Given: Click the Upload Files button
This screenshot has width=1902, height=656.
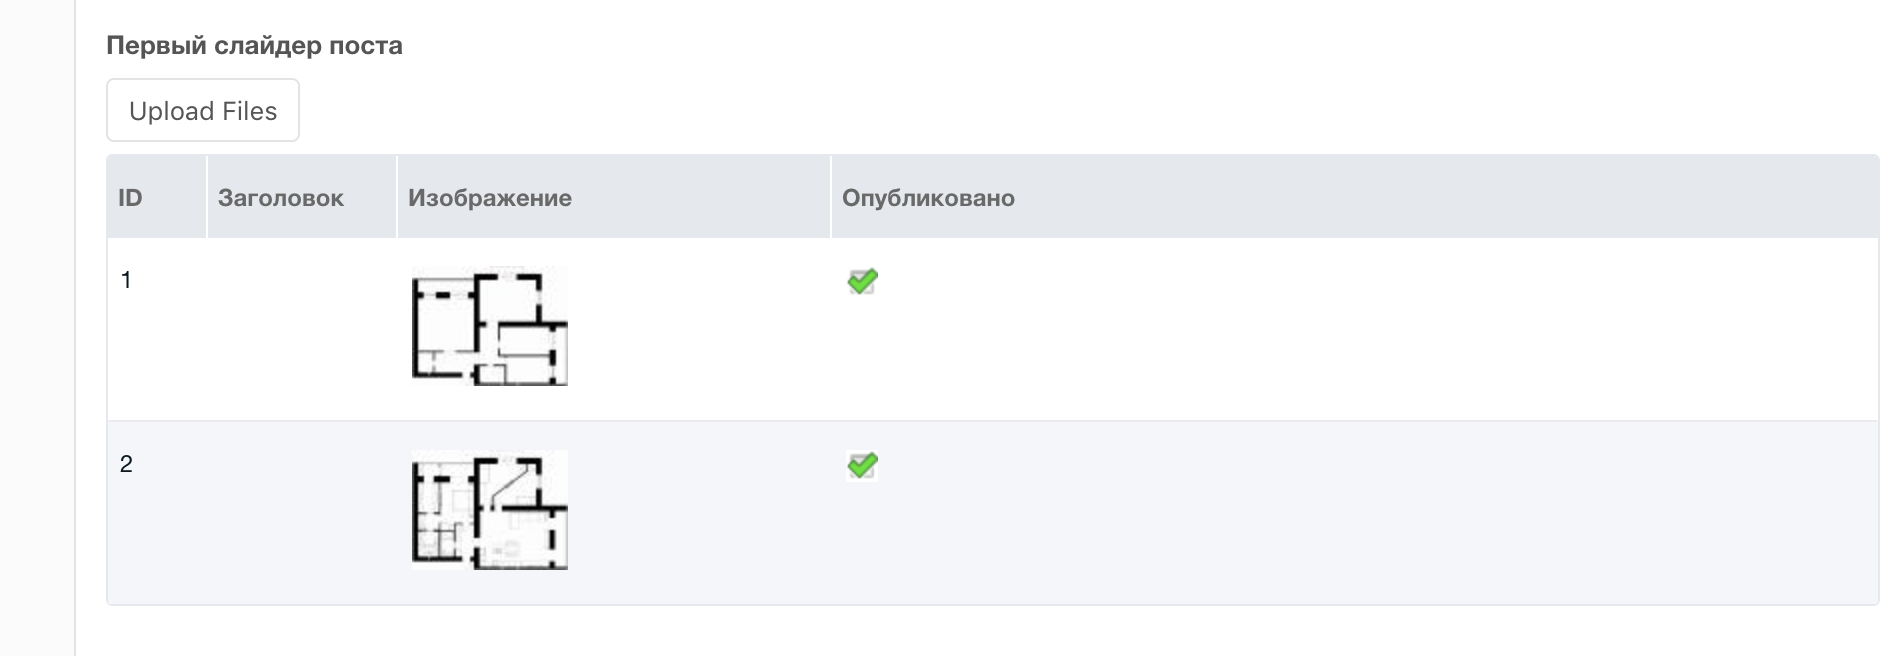Looking at the screenshot, I should pyautogui.click(x=203, y=111).
